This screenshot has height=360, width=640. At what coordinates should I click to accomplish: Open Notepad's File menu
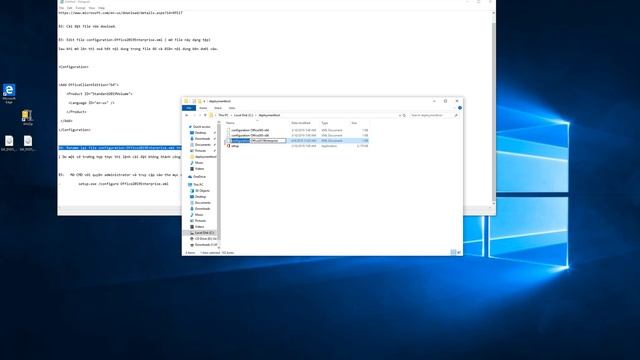62,8
